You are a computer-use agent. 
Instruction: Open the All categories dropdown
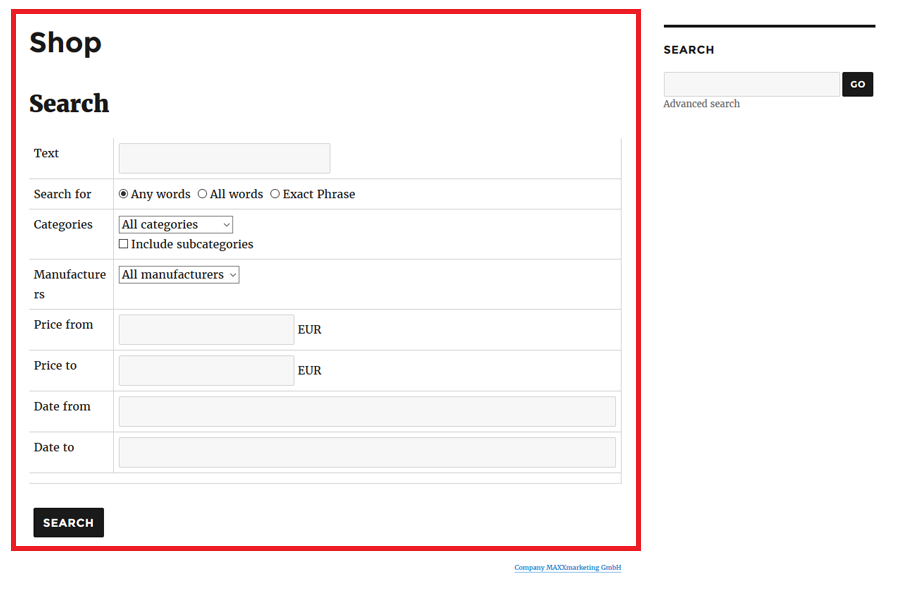pos(176,225)
